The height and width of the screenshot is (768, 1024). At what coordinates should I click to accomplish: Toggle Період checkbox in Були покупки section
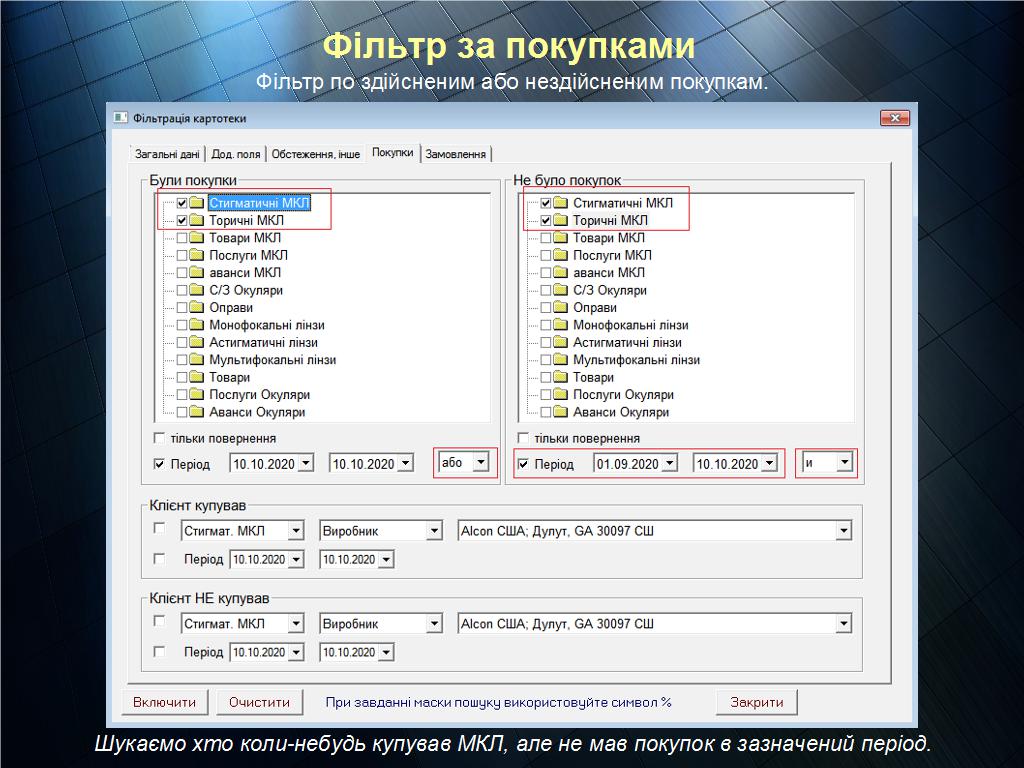[x=159, y=464]
